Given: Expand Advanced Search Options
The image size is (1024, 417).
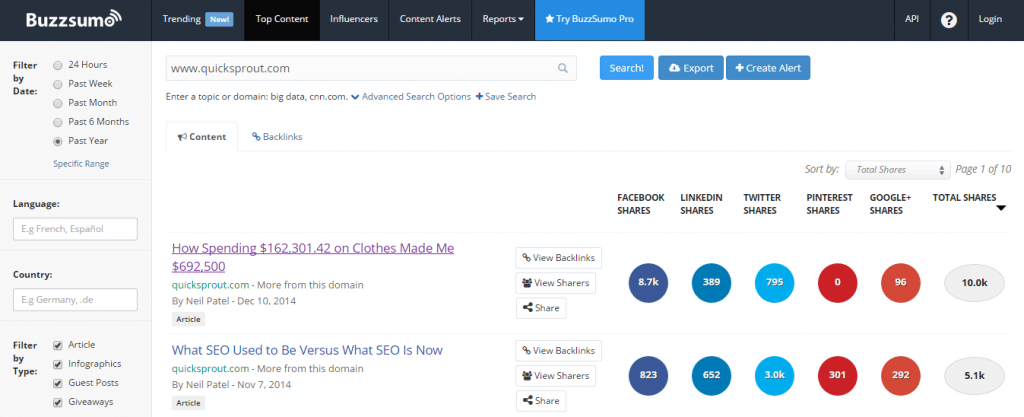Looking at the screenshot, I should [x=411, y=97].
